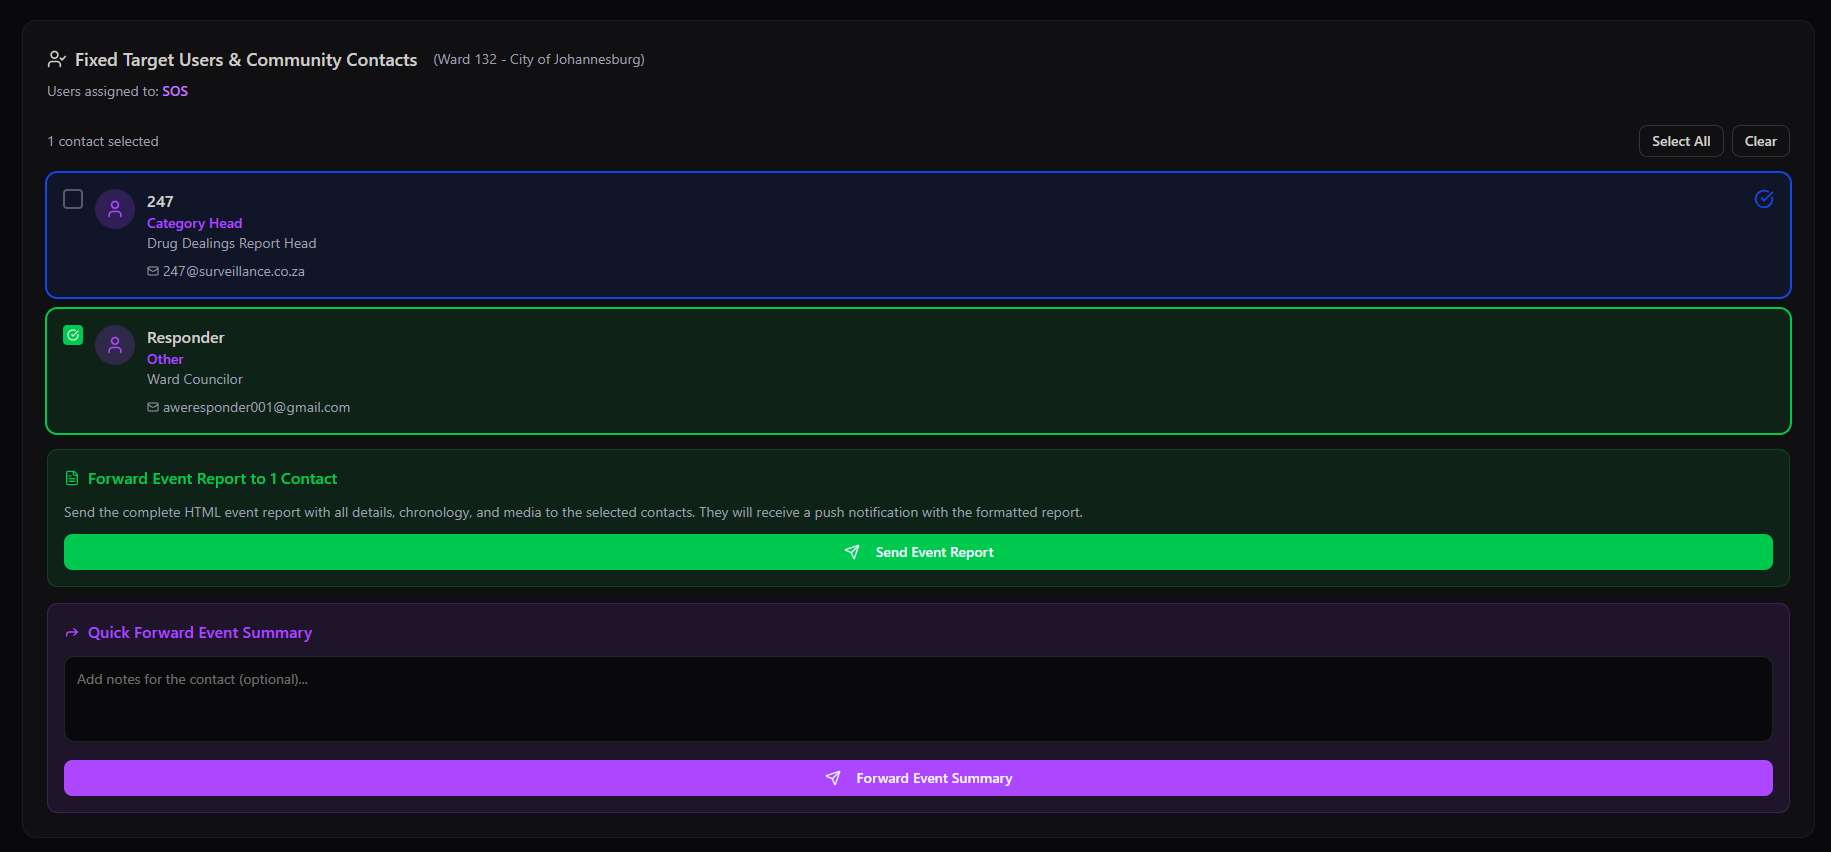Focus the optional notes text field

(x=918, y=699)
